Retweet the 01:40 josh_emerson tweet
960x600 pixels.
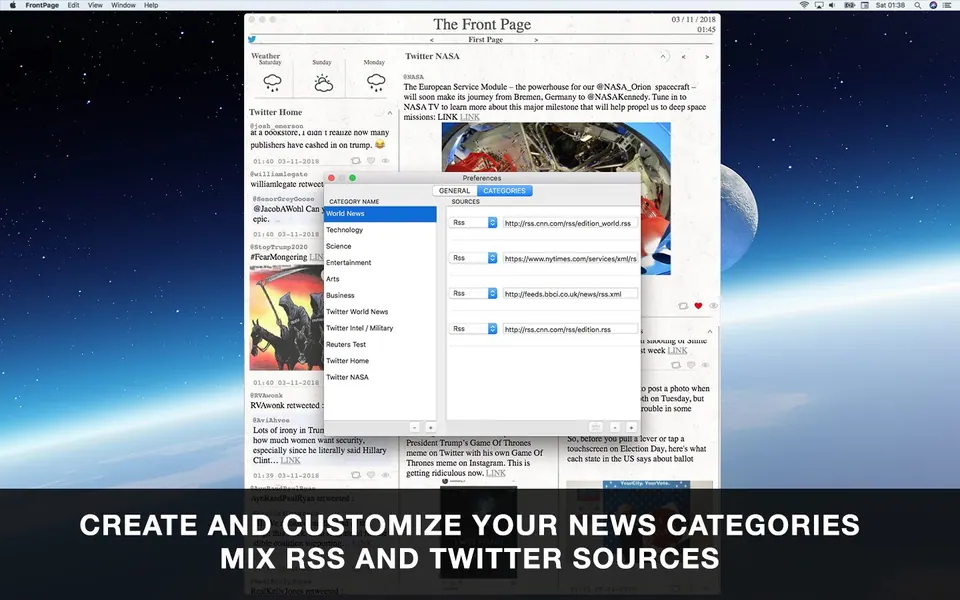pyautogui.click(x=356, y=161)
